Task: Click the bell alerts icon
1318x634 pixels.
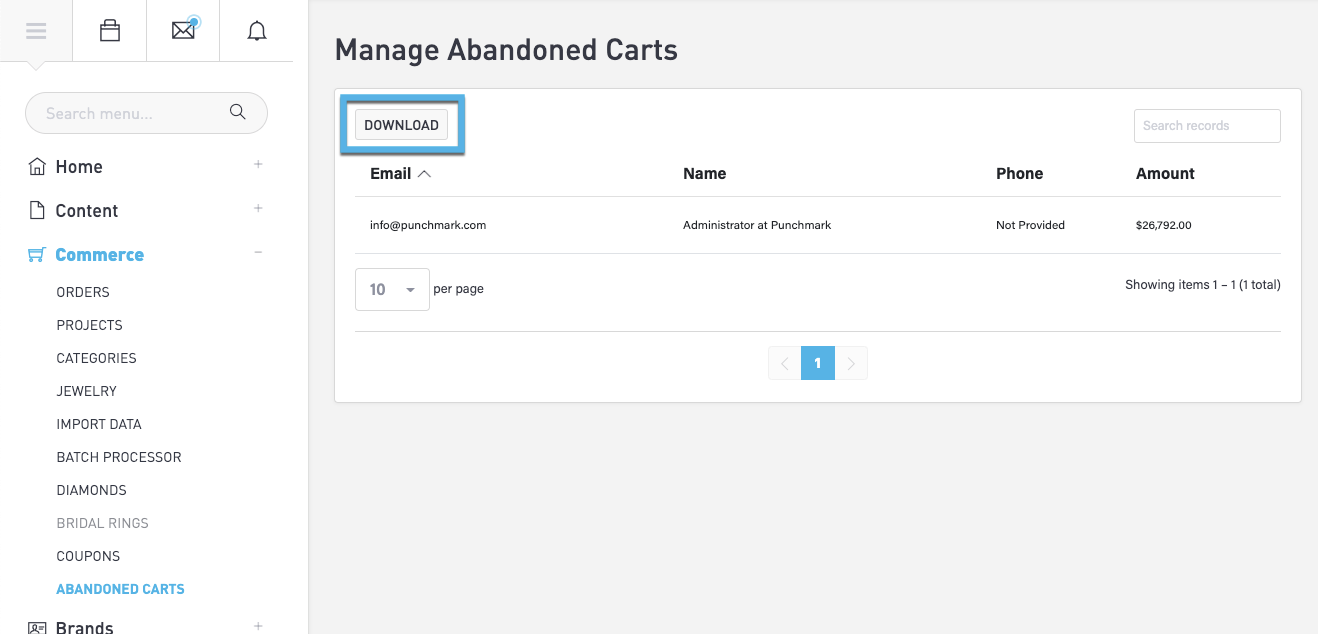Action: [x=257, y=31]
